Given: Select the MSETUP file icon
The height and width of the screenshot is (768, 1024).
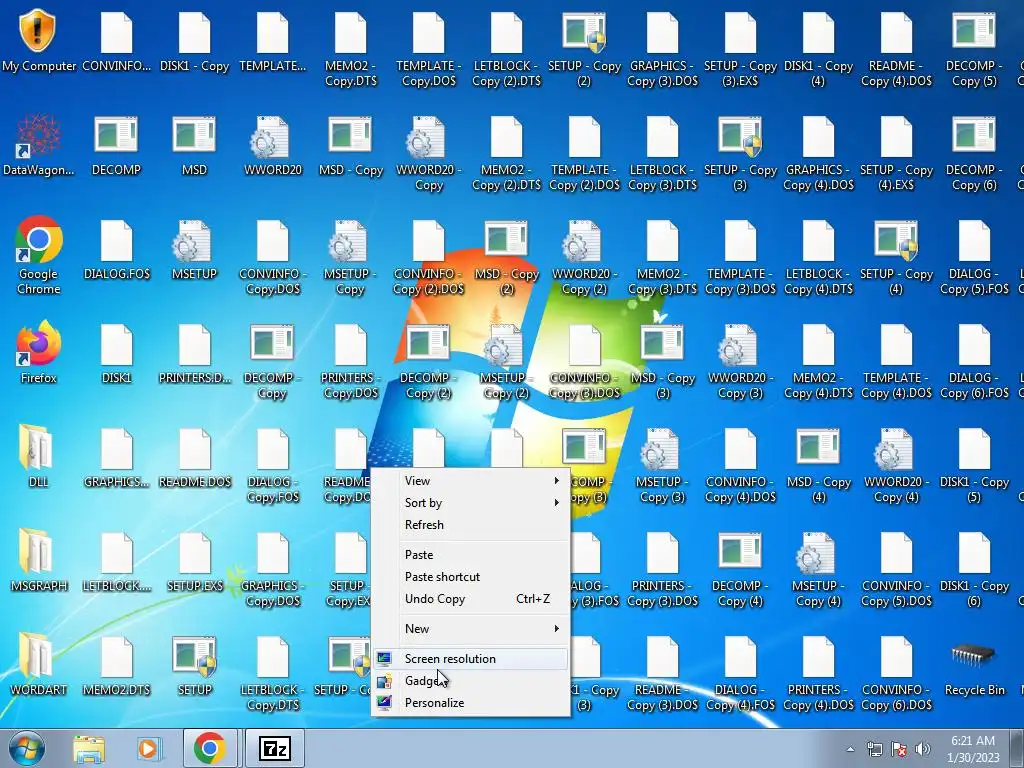Looking at the screenshot, I should [194, 249].
